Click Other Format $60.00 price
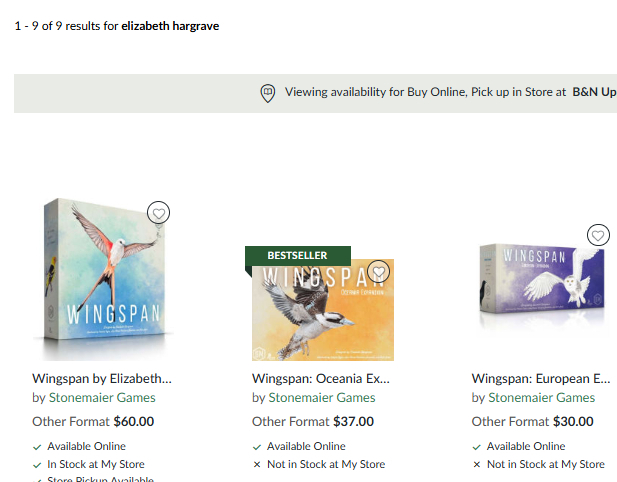Screen dimensions: 617x482 pyautogui.click(x=93, y=421)
